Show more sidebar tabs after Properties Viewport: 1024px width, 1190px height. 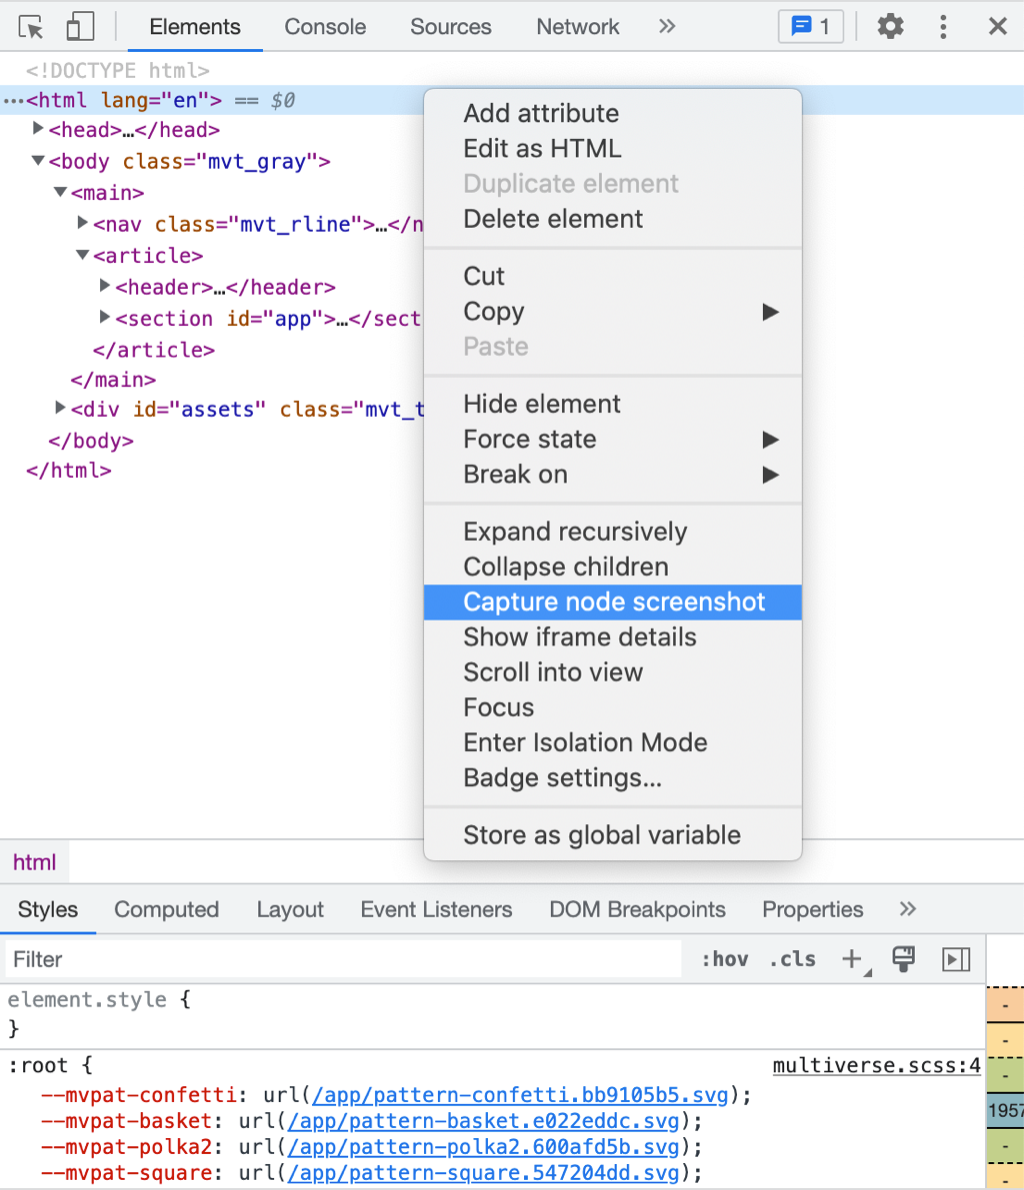907,909
